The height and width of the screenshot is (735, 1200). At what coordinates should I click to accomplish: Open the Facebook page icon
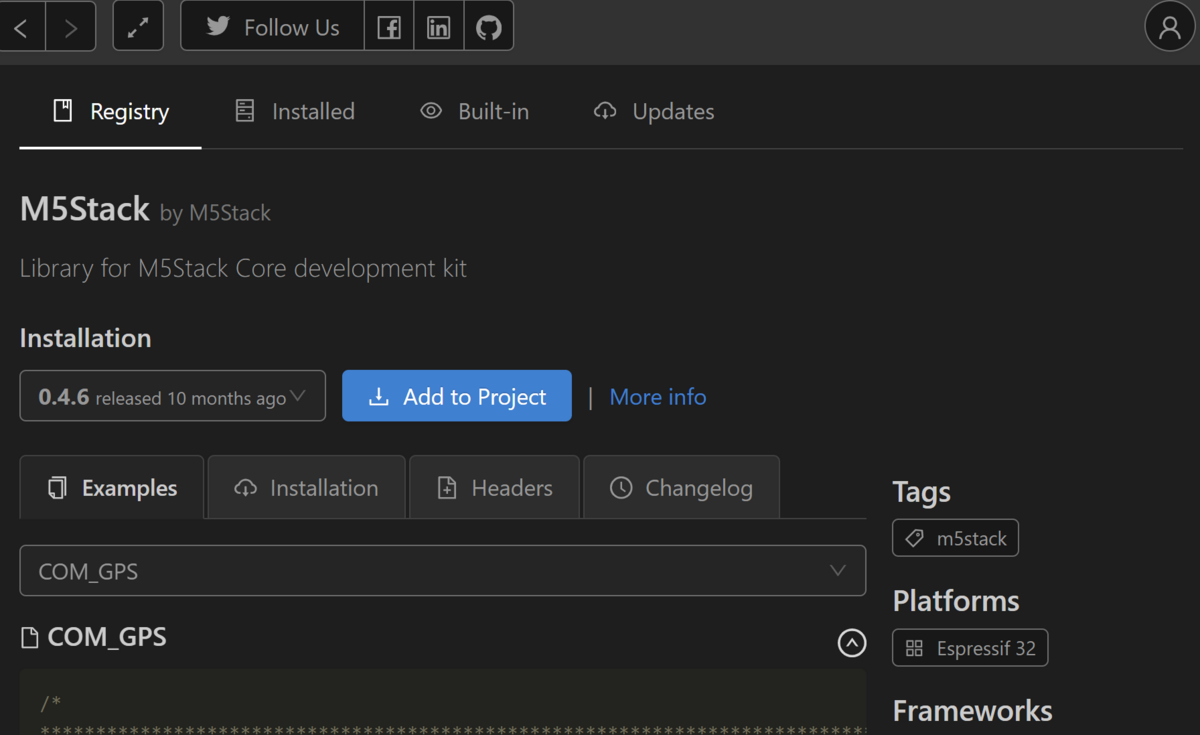pyautogui.click(x=389, y=26)
